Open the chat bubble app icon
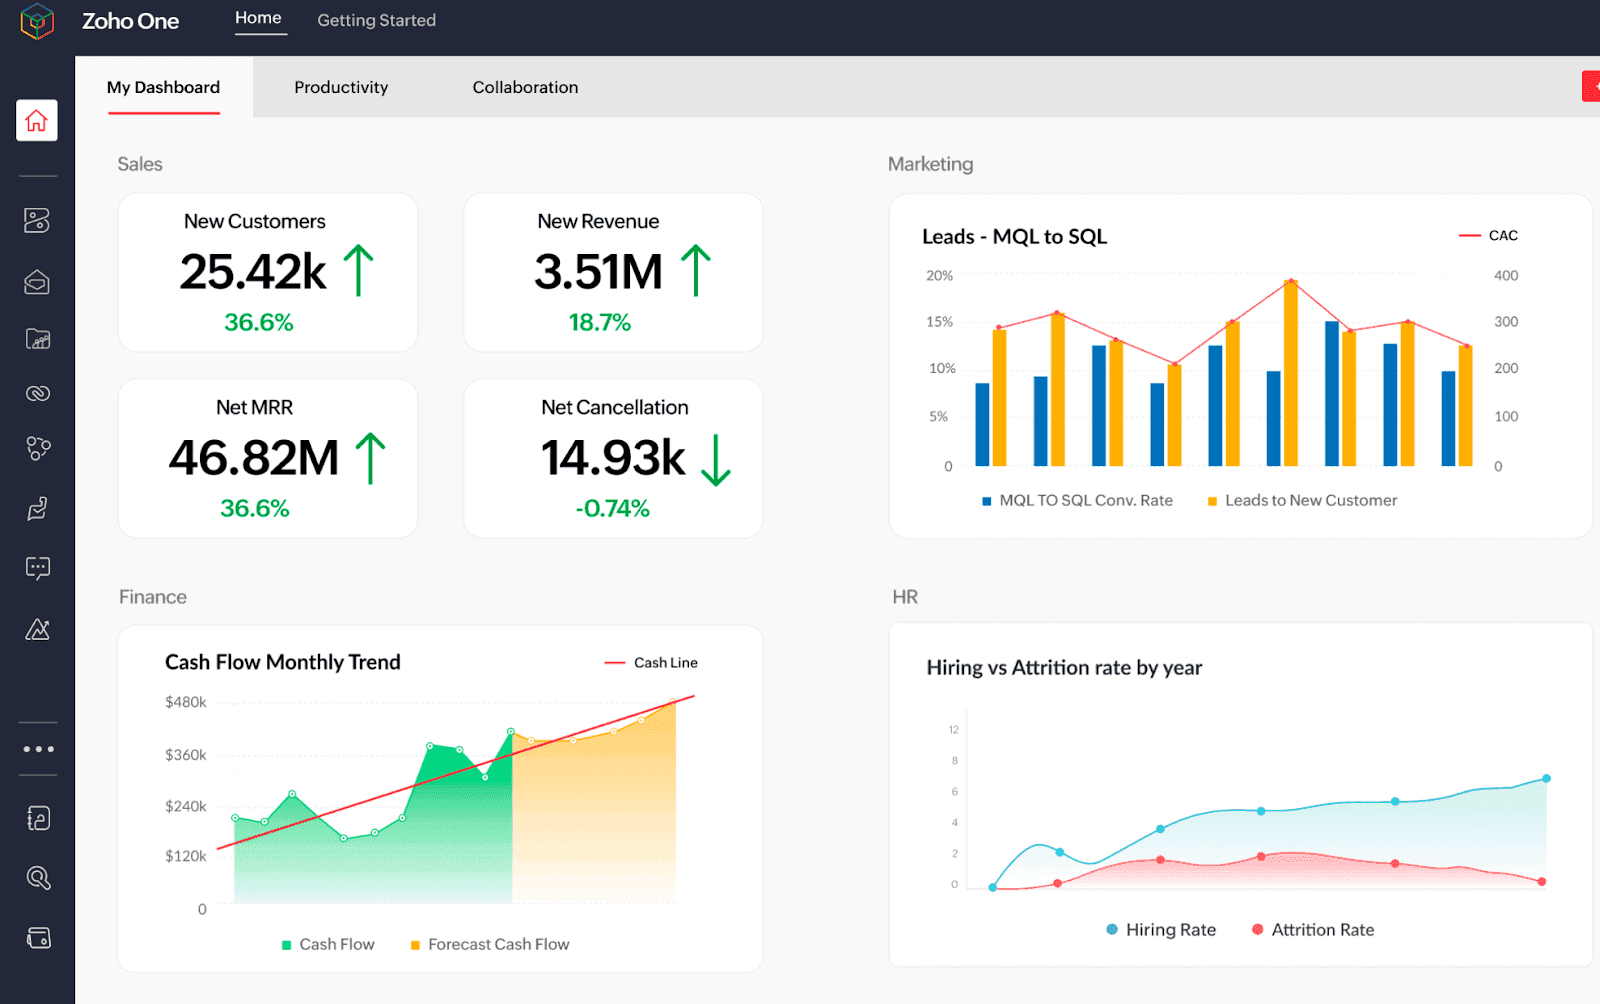This screenshot has width=1600, height=1004. click(36, 568)
